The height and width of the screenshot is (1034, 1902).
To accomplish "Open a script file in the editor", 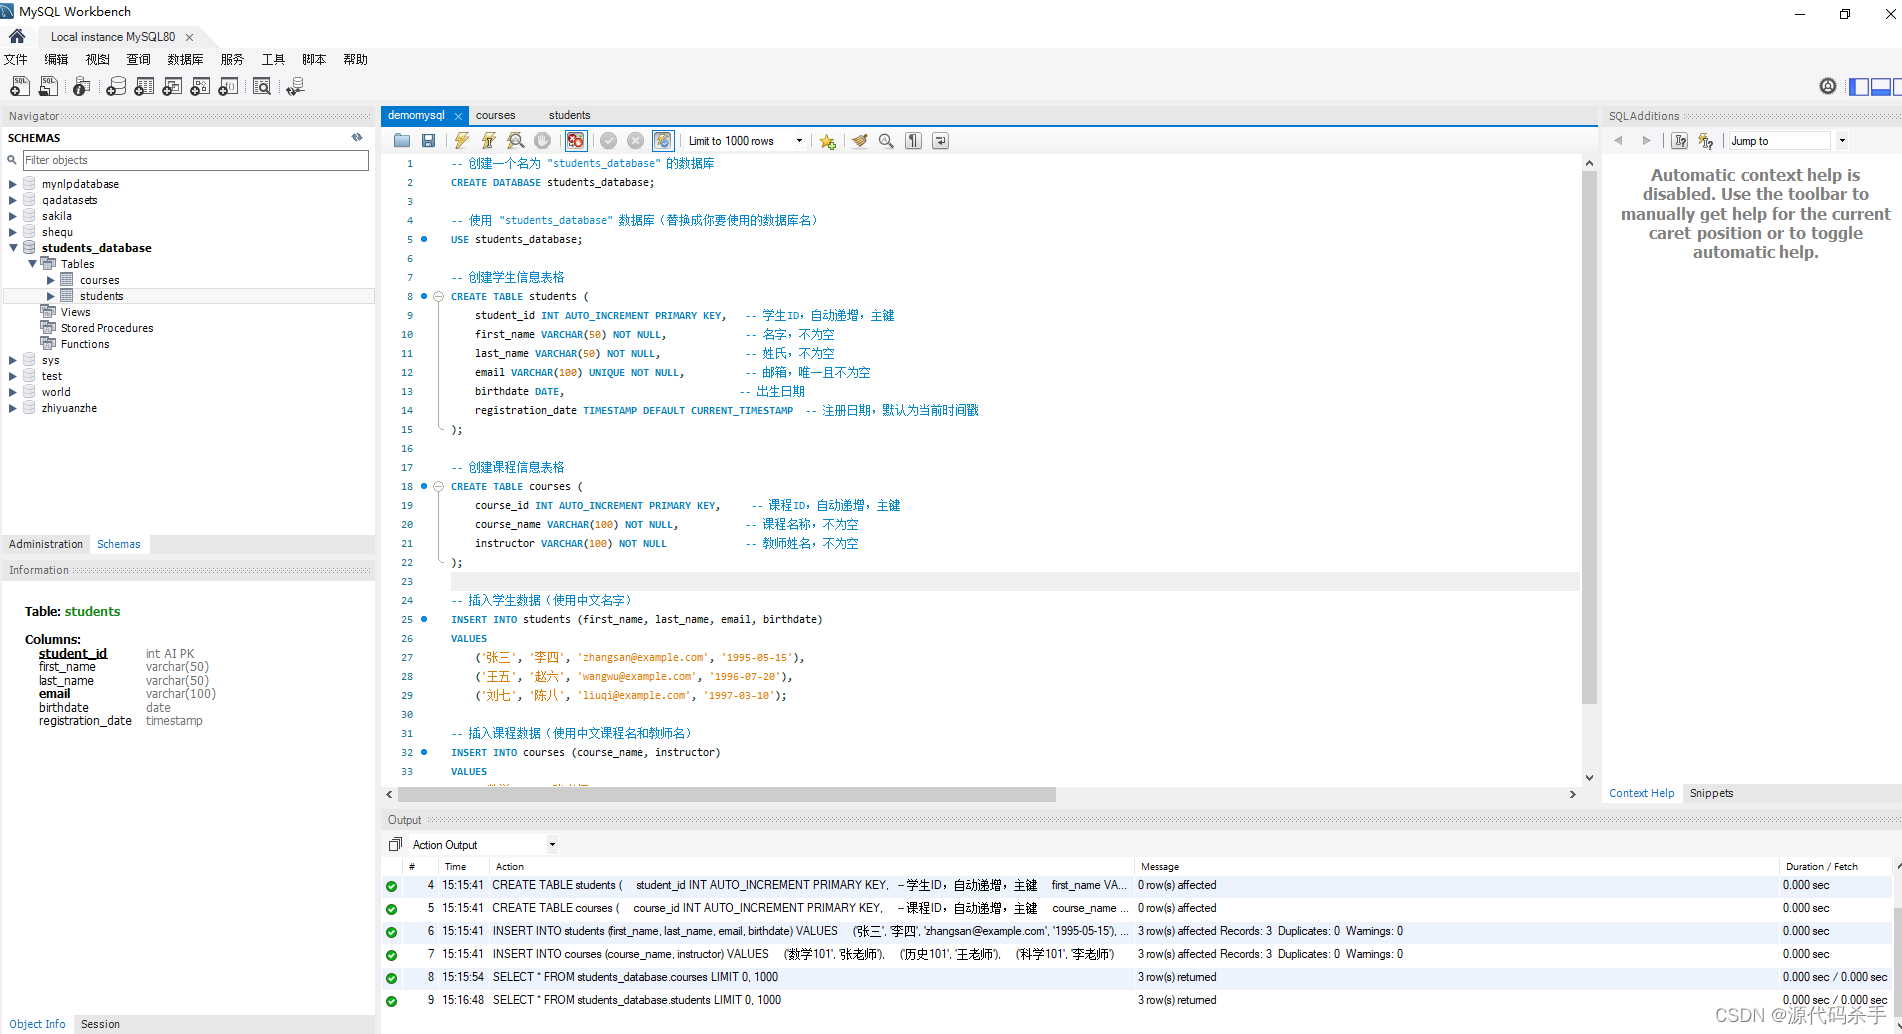I will (402, 141).
